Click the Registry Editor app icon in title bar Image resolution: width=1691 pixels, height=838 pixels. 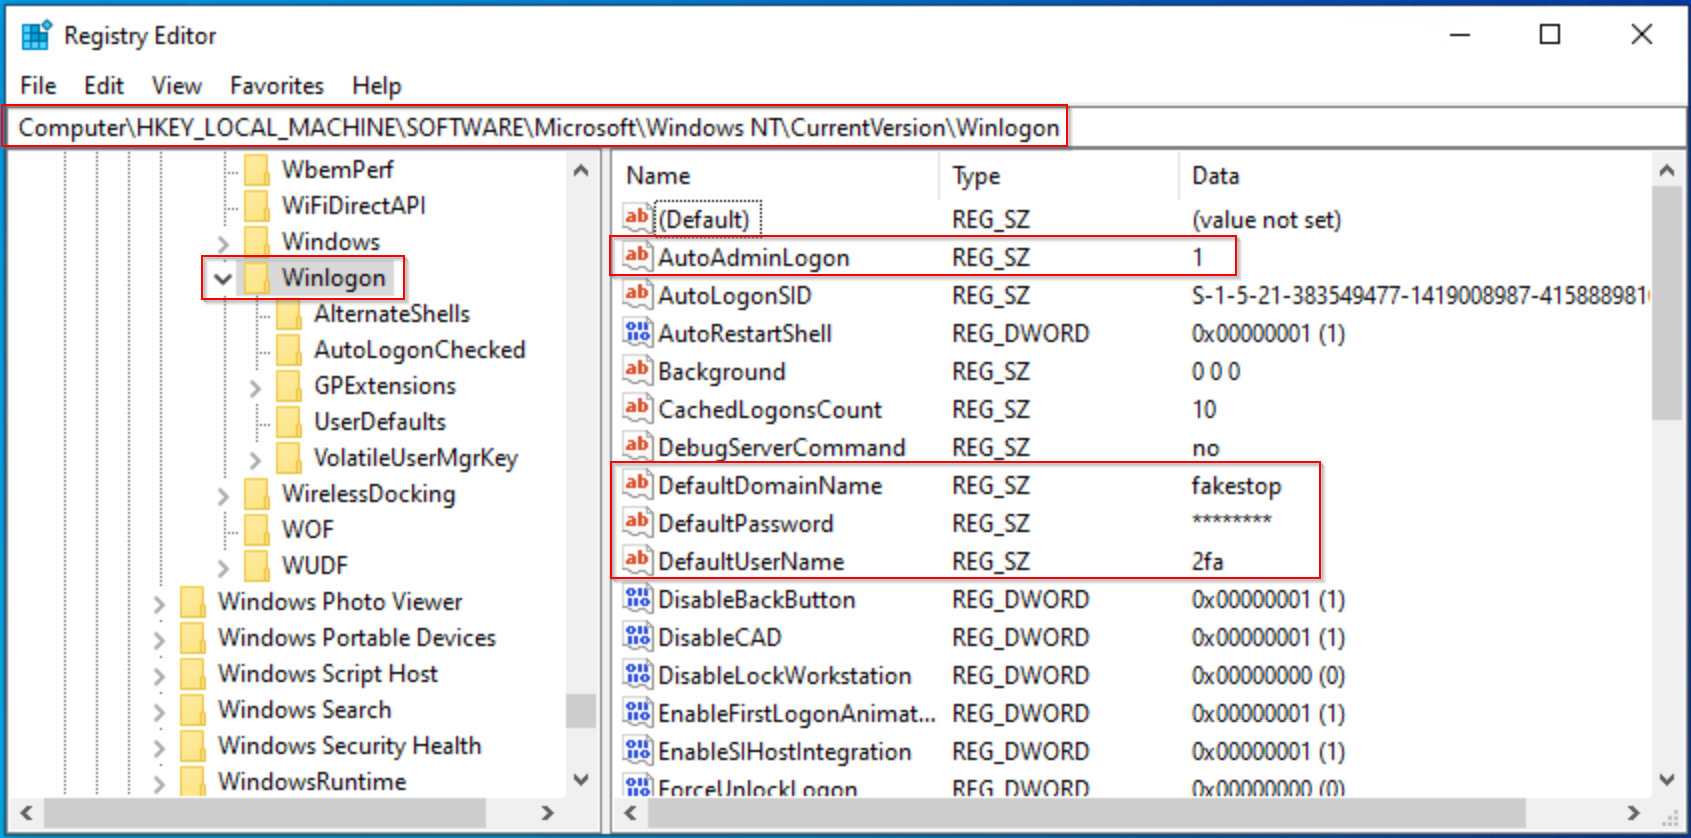tap(36, 35)
